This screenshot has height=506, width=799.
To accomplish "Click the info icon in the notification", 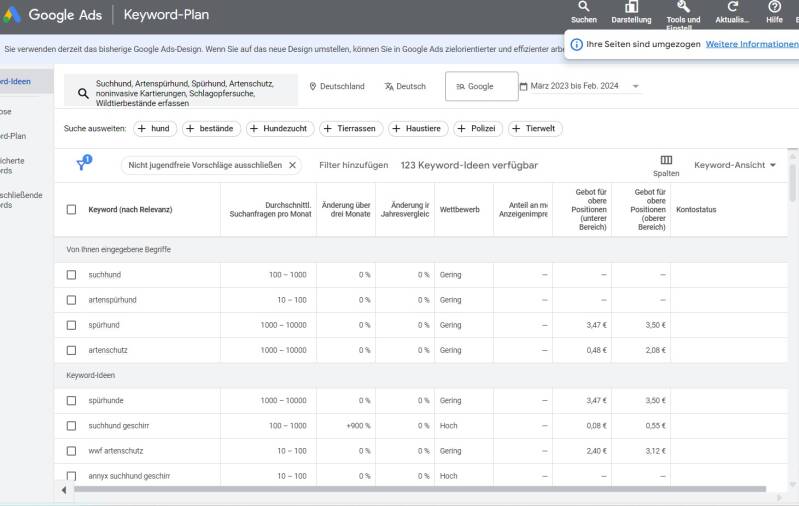I will click(x=576, y=44).
